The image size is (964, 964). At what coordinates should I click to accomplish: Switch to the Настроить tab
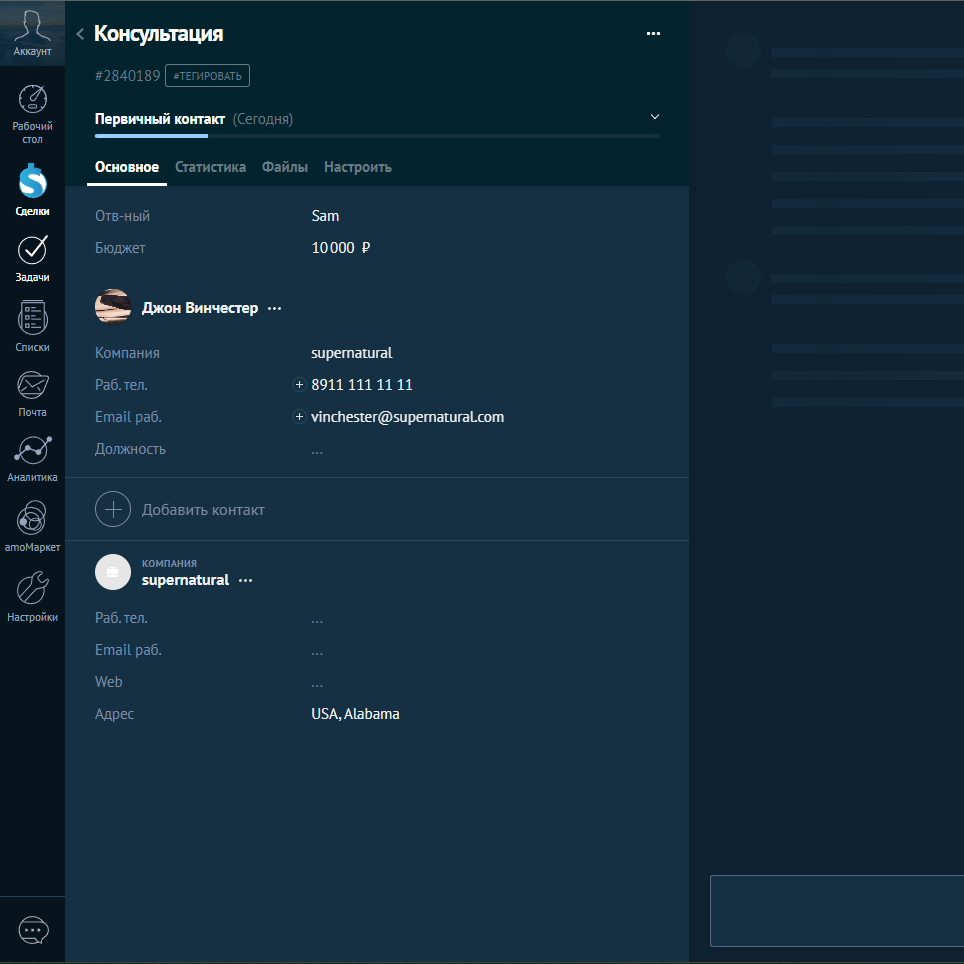tap(358, 167)
